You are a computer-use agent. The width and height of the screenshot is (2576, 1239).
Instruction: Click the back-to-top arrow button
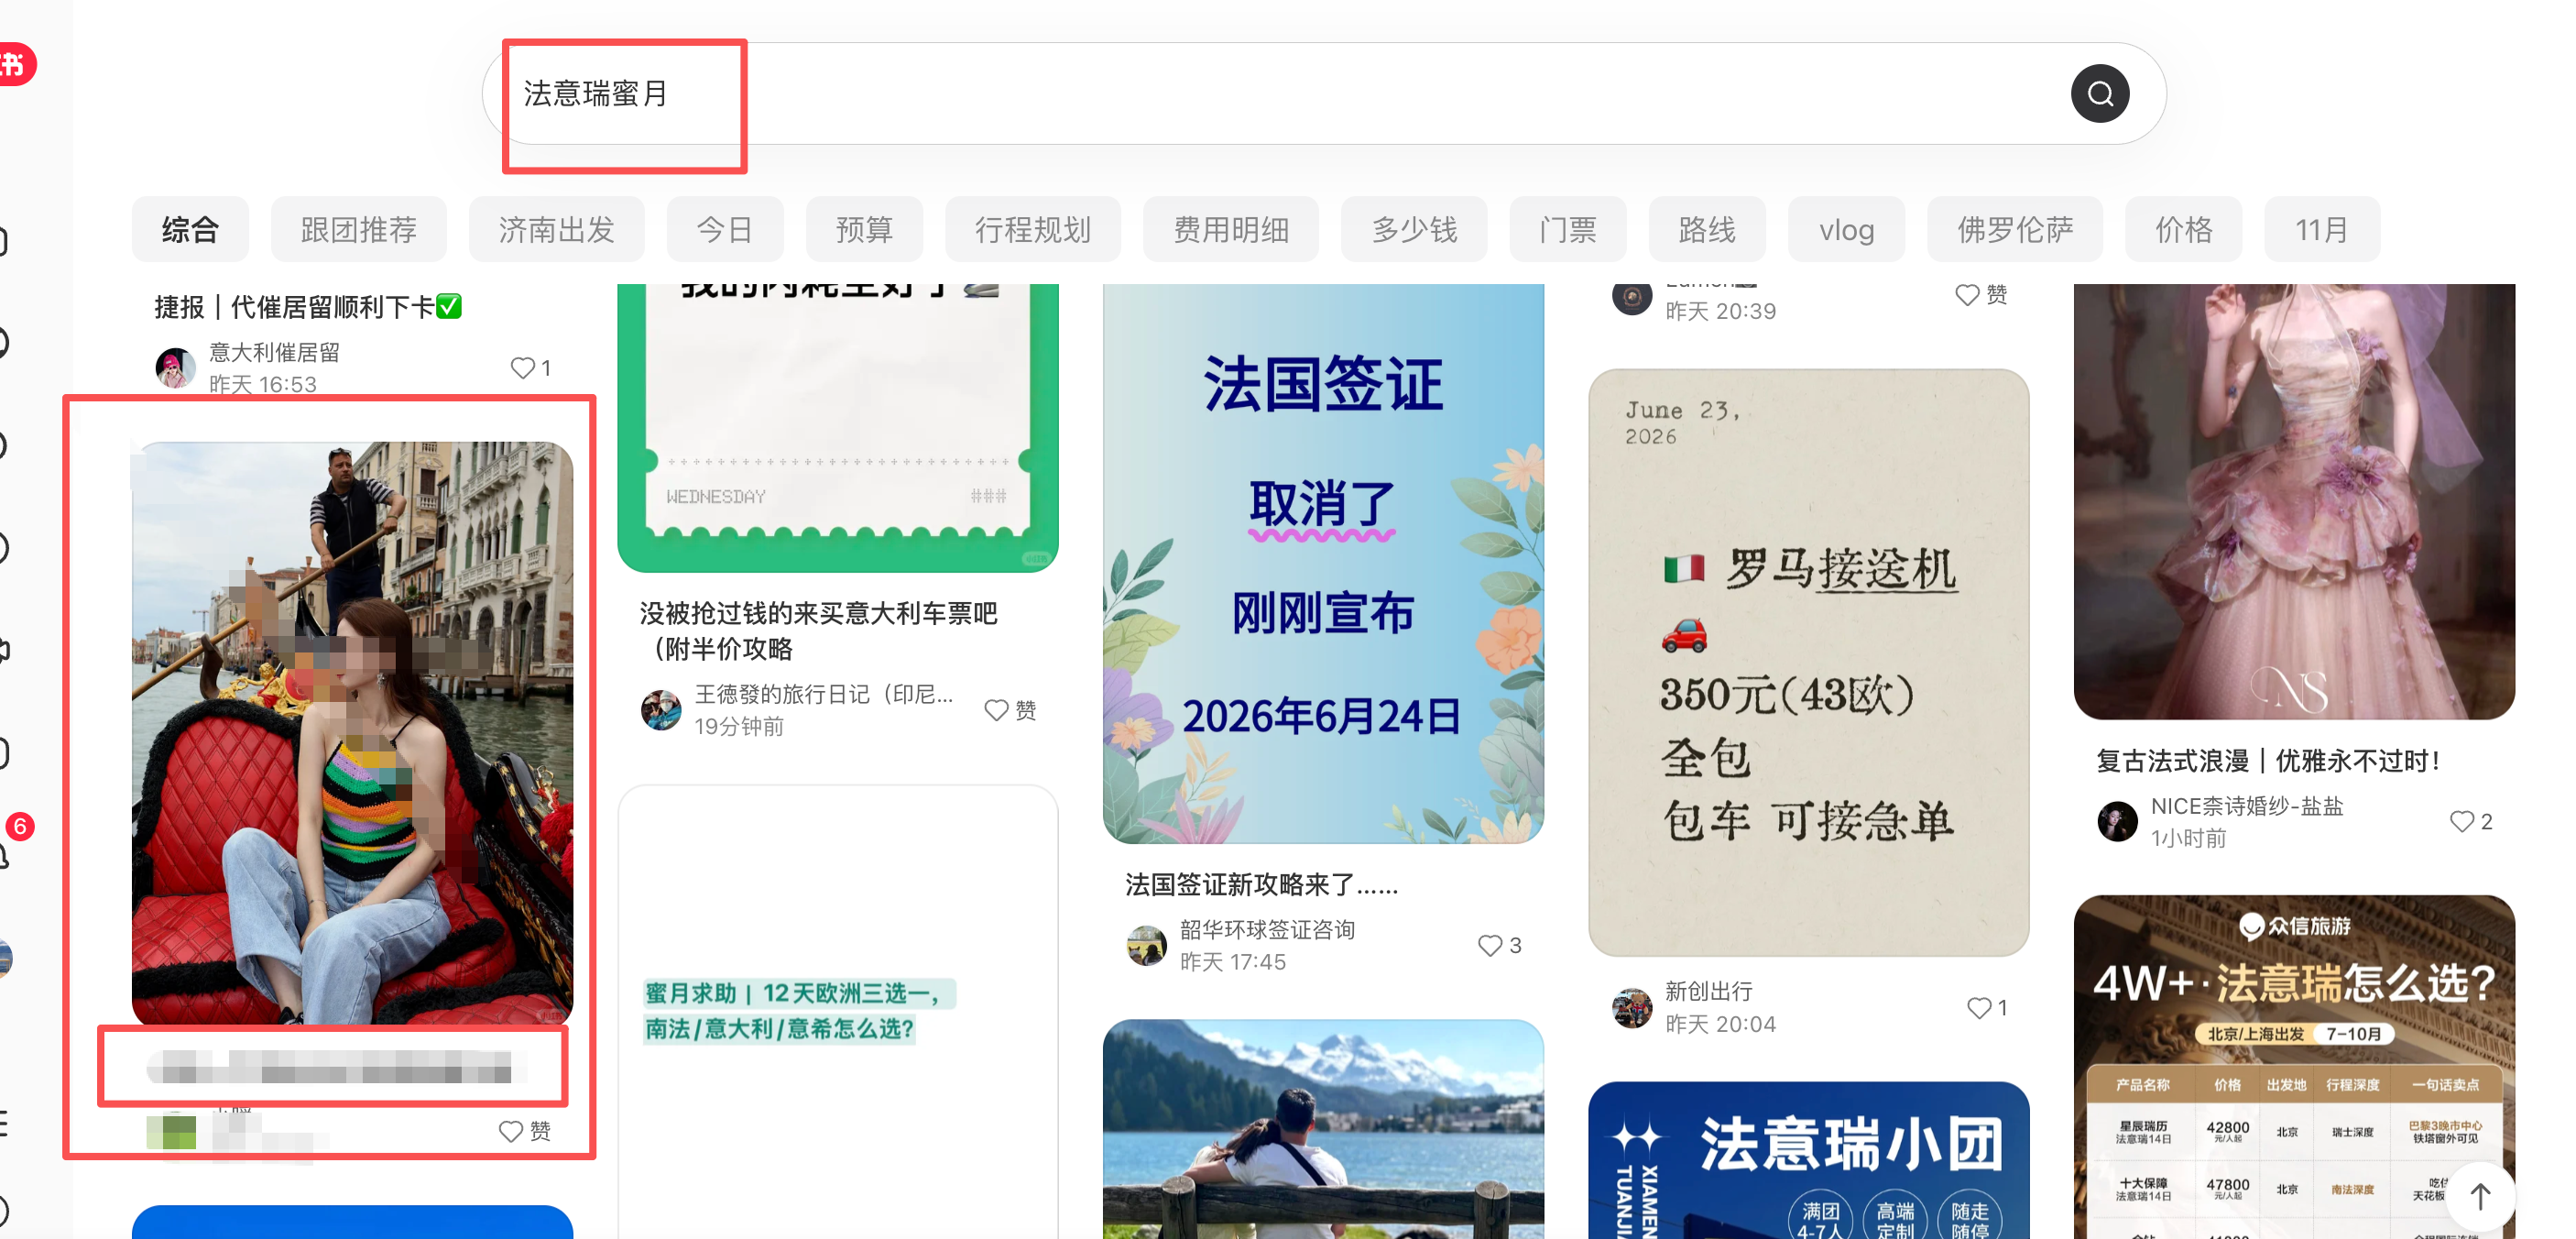tap(2481, 1197)
